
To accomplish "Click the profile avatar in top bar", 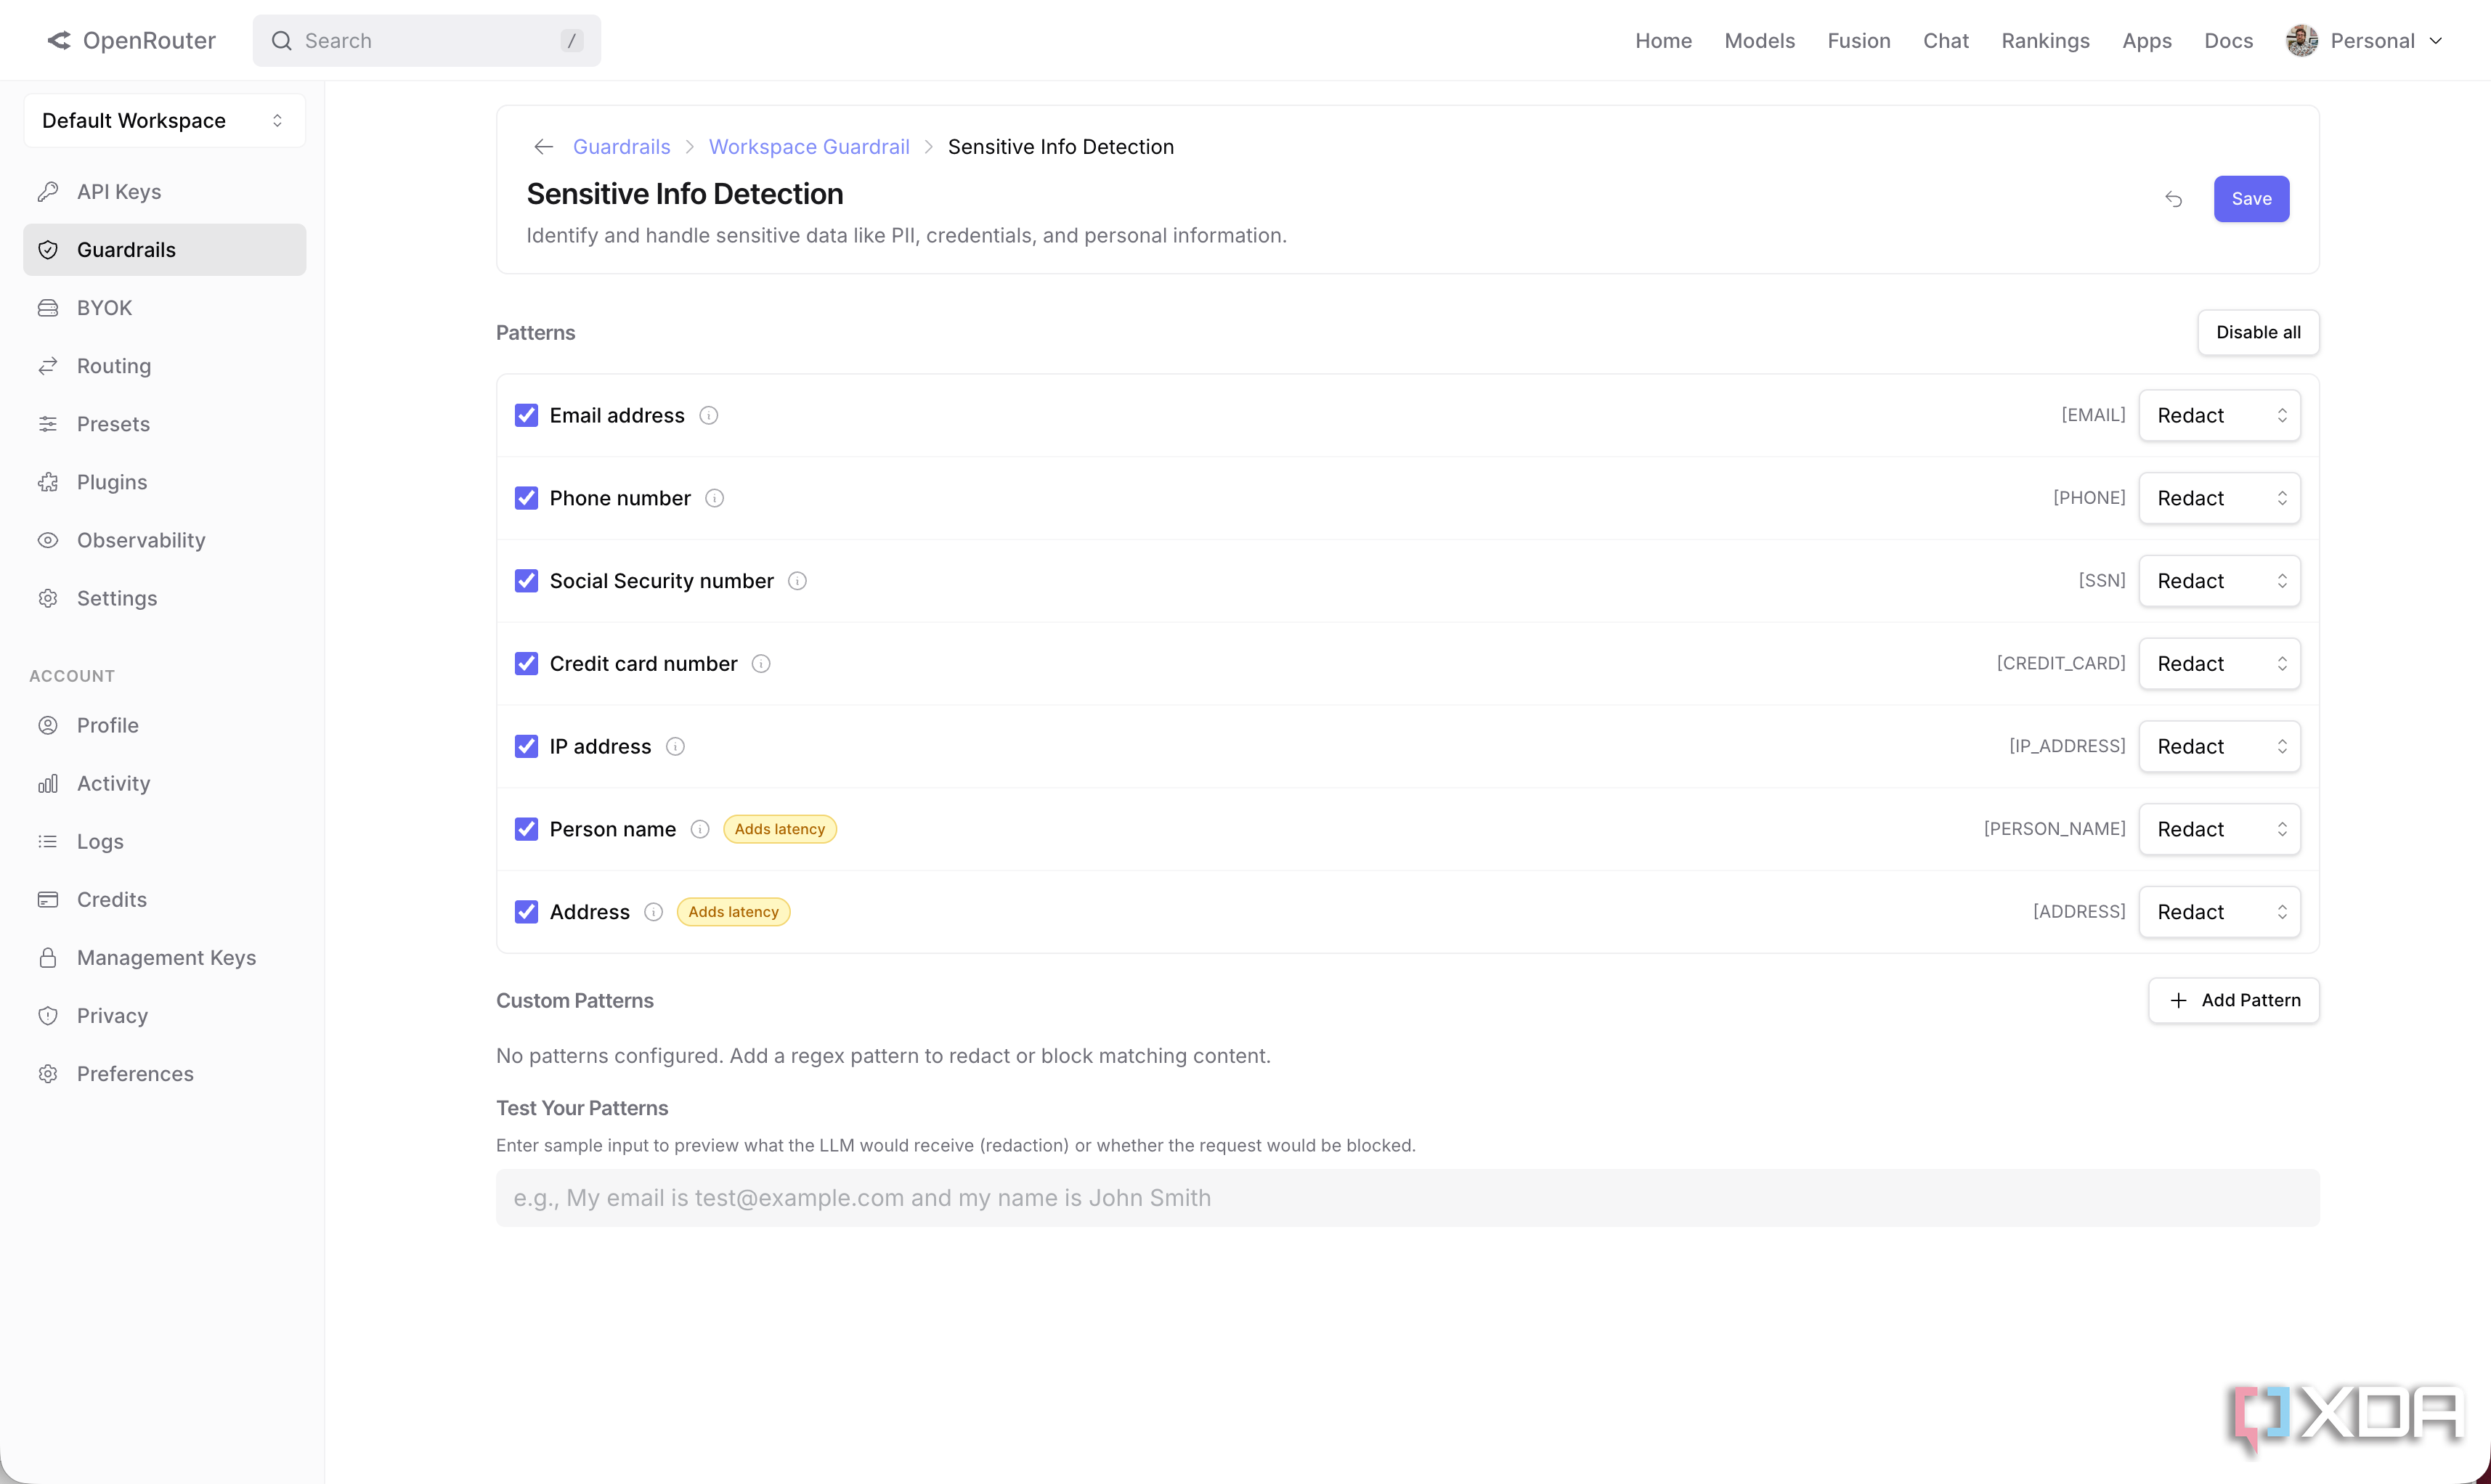I will click(2301, 41).
